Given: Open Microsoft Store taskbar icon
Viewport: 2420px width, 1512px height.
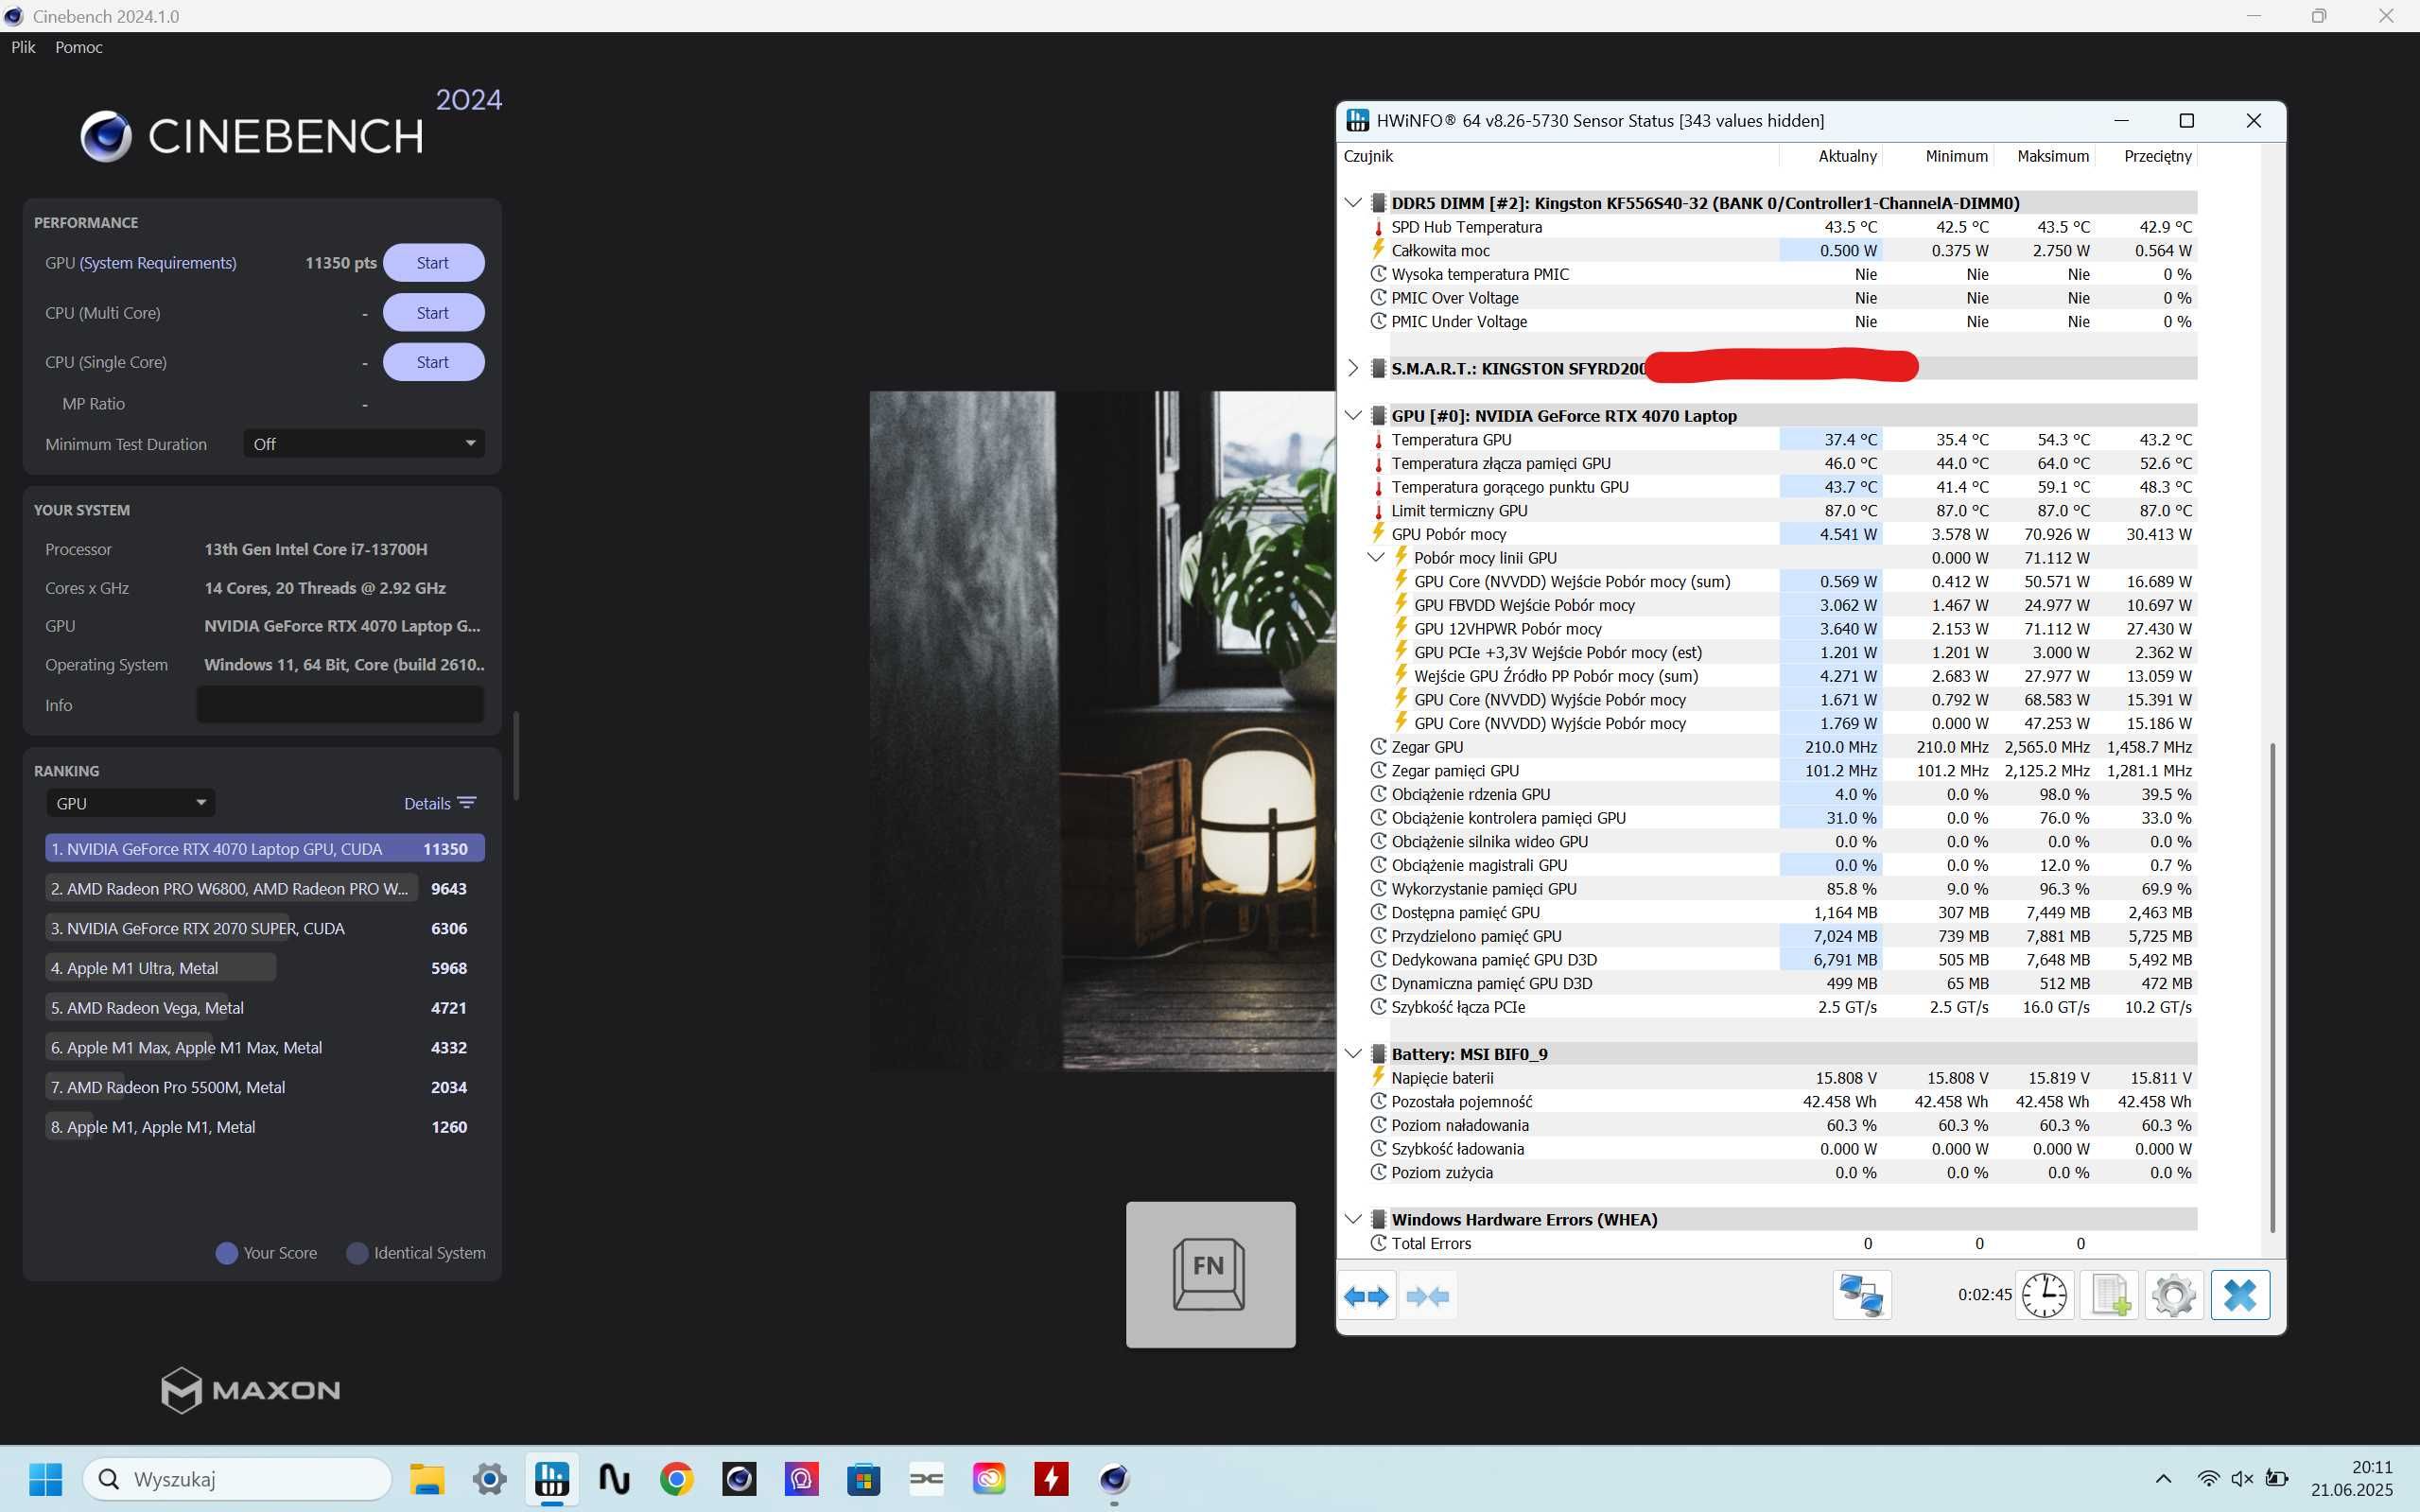Looking at the screenshot, I should [864, 1479].
